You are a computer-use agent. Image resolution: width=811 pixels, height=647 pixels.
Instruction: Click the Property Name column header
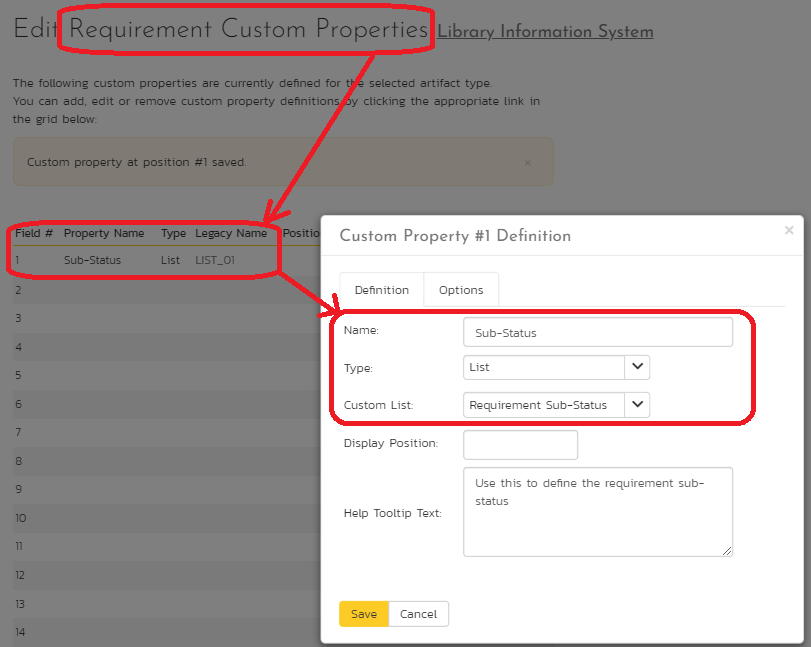coord(104,233)
